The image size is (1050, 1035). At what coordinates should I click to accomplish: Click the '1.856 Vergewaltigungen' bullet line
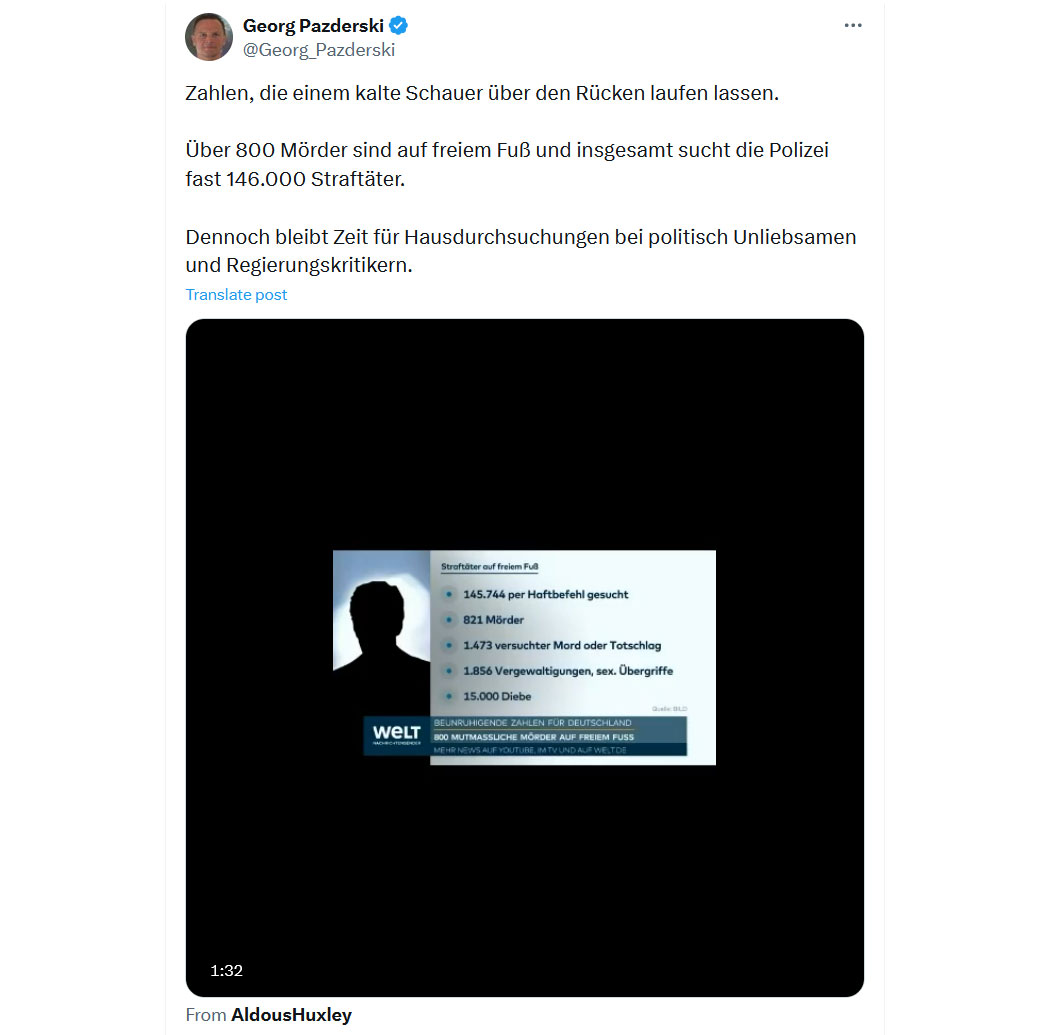[568, 671]
